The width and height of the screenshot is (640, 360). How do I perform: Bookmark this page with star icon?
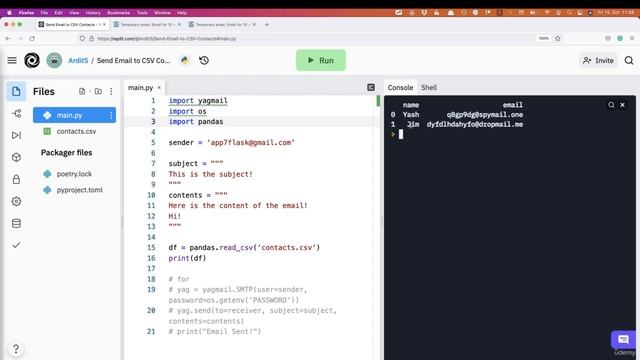coord(558,38)
